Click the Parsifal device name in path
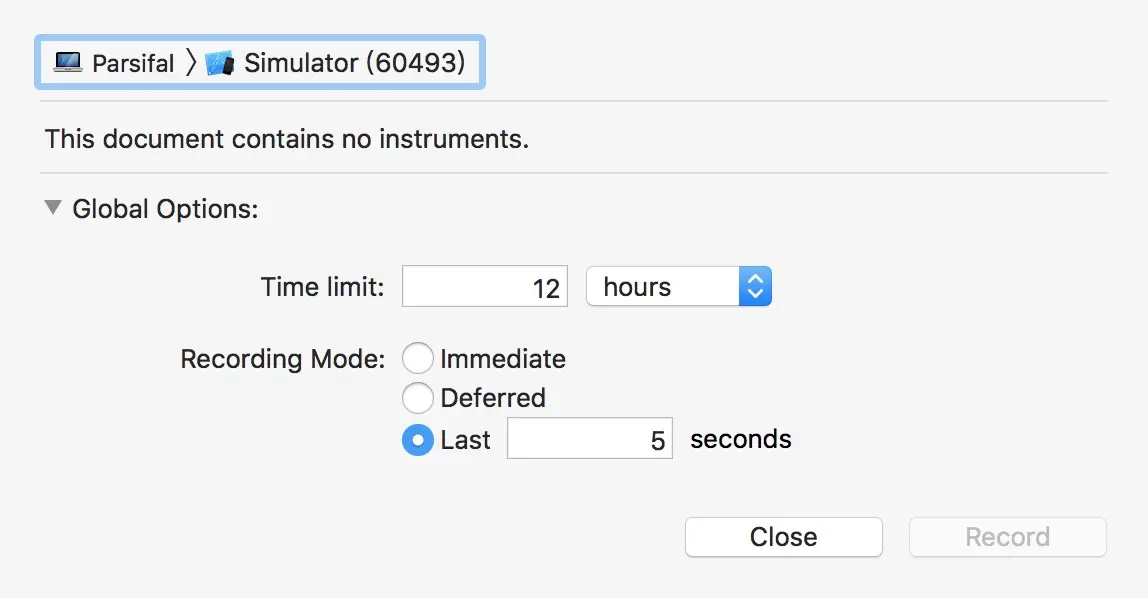The width and height of the screenshot is (1148, 598). coord(133,63)
